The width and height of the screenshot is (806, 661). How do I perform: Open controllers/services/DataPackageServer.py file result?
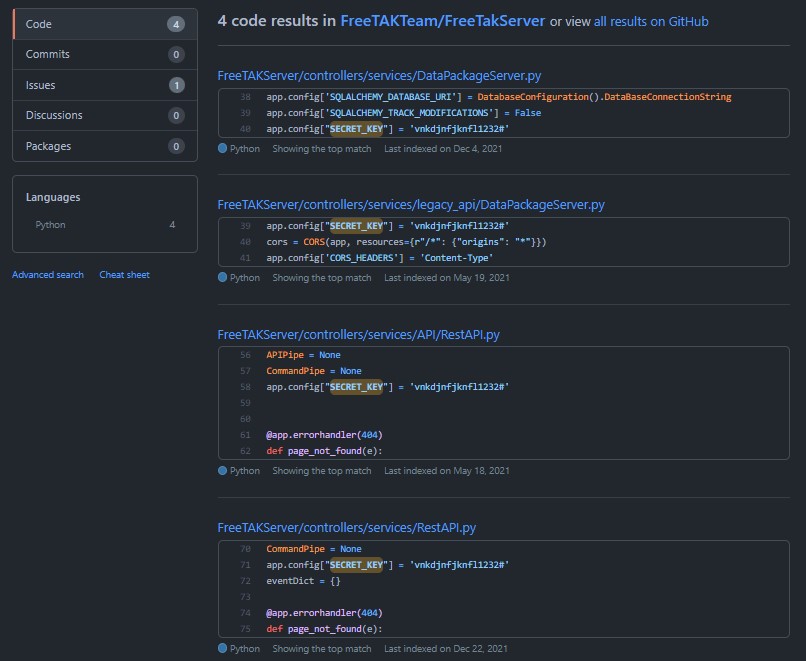tap(379, 76)
